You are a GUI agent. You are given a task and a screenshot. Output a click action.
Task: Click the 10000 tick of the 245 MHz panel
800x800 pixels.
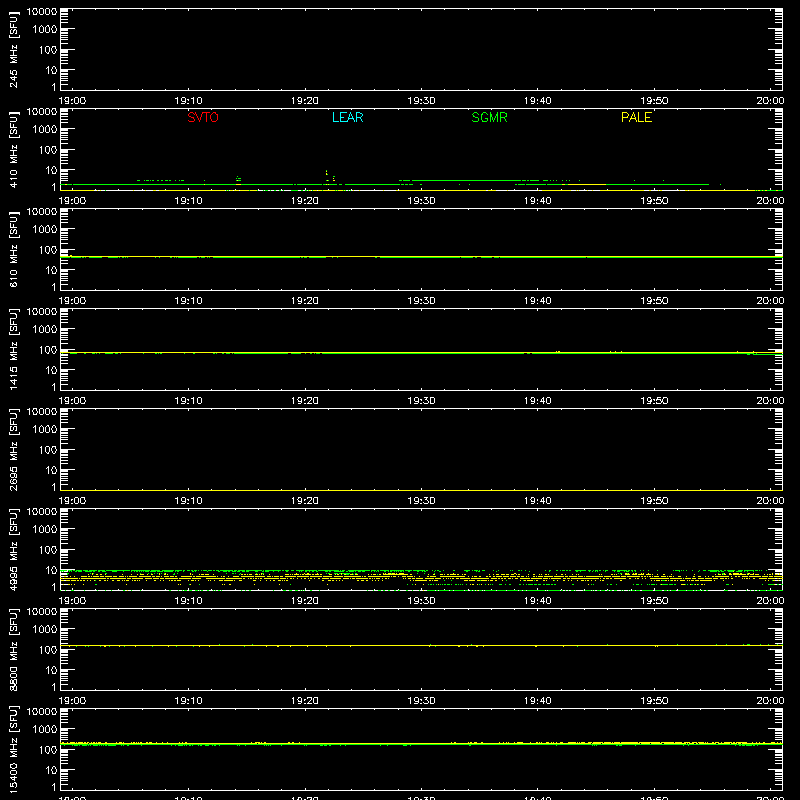click(x=42, y=12)
